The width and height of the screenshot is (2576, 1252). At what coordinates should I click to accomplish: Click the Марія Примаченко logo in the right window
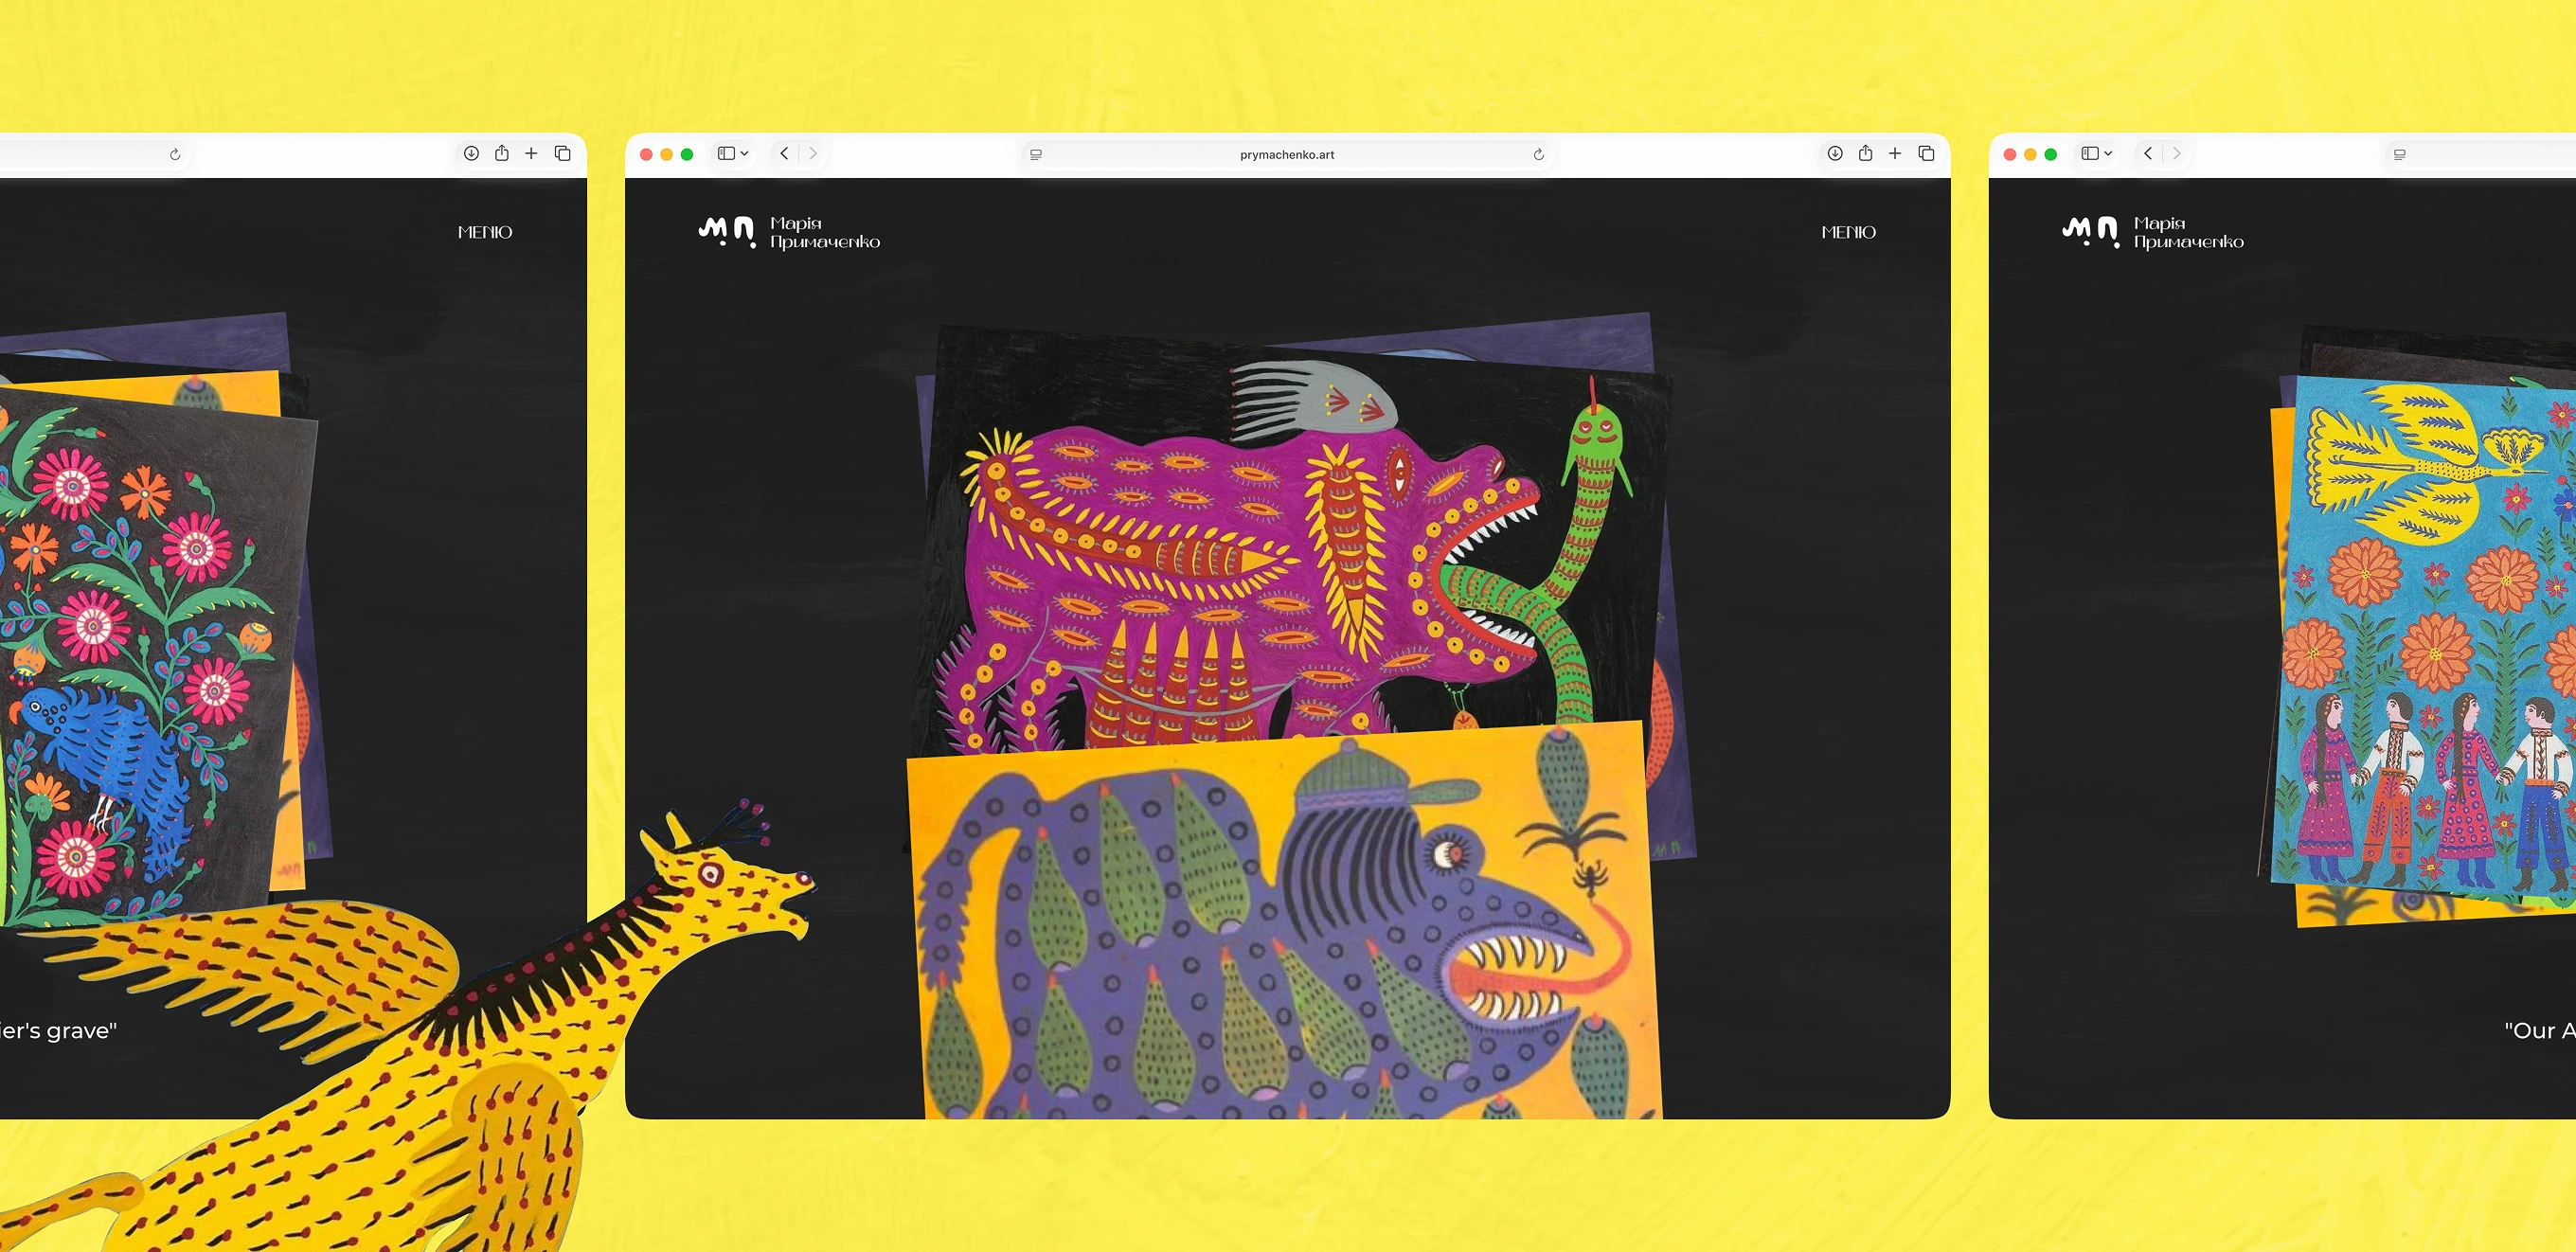tap(2153, 232)
